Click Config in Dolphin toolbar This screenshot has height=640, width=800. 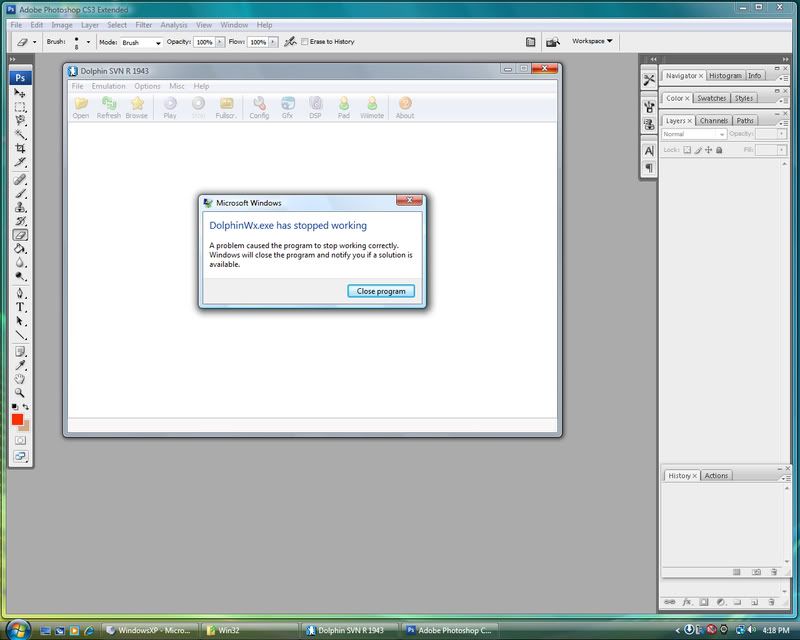259,108
